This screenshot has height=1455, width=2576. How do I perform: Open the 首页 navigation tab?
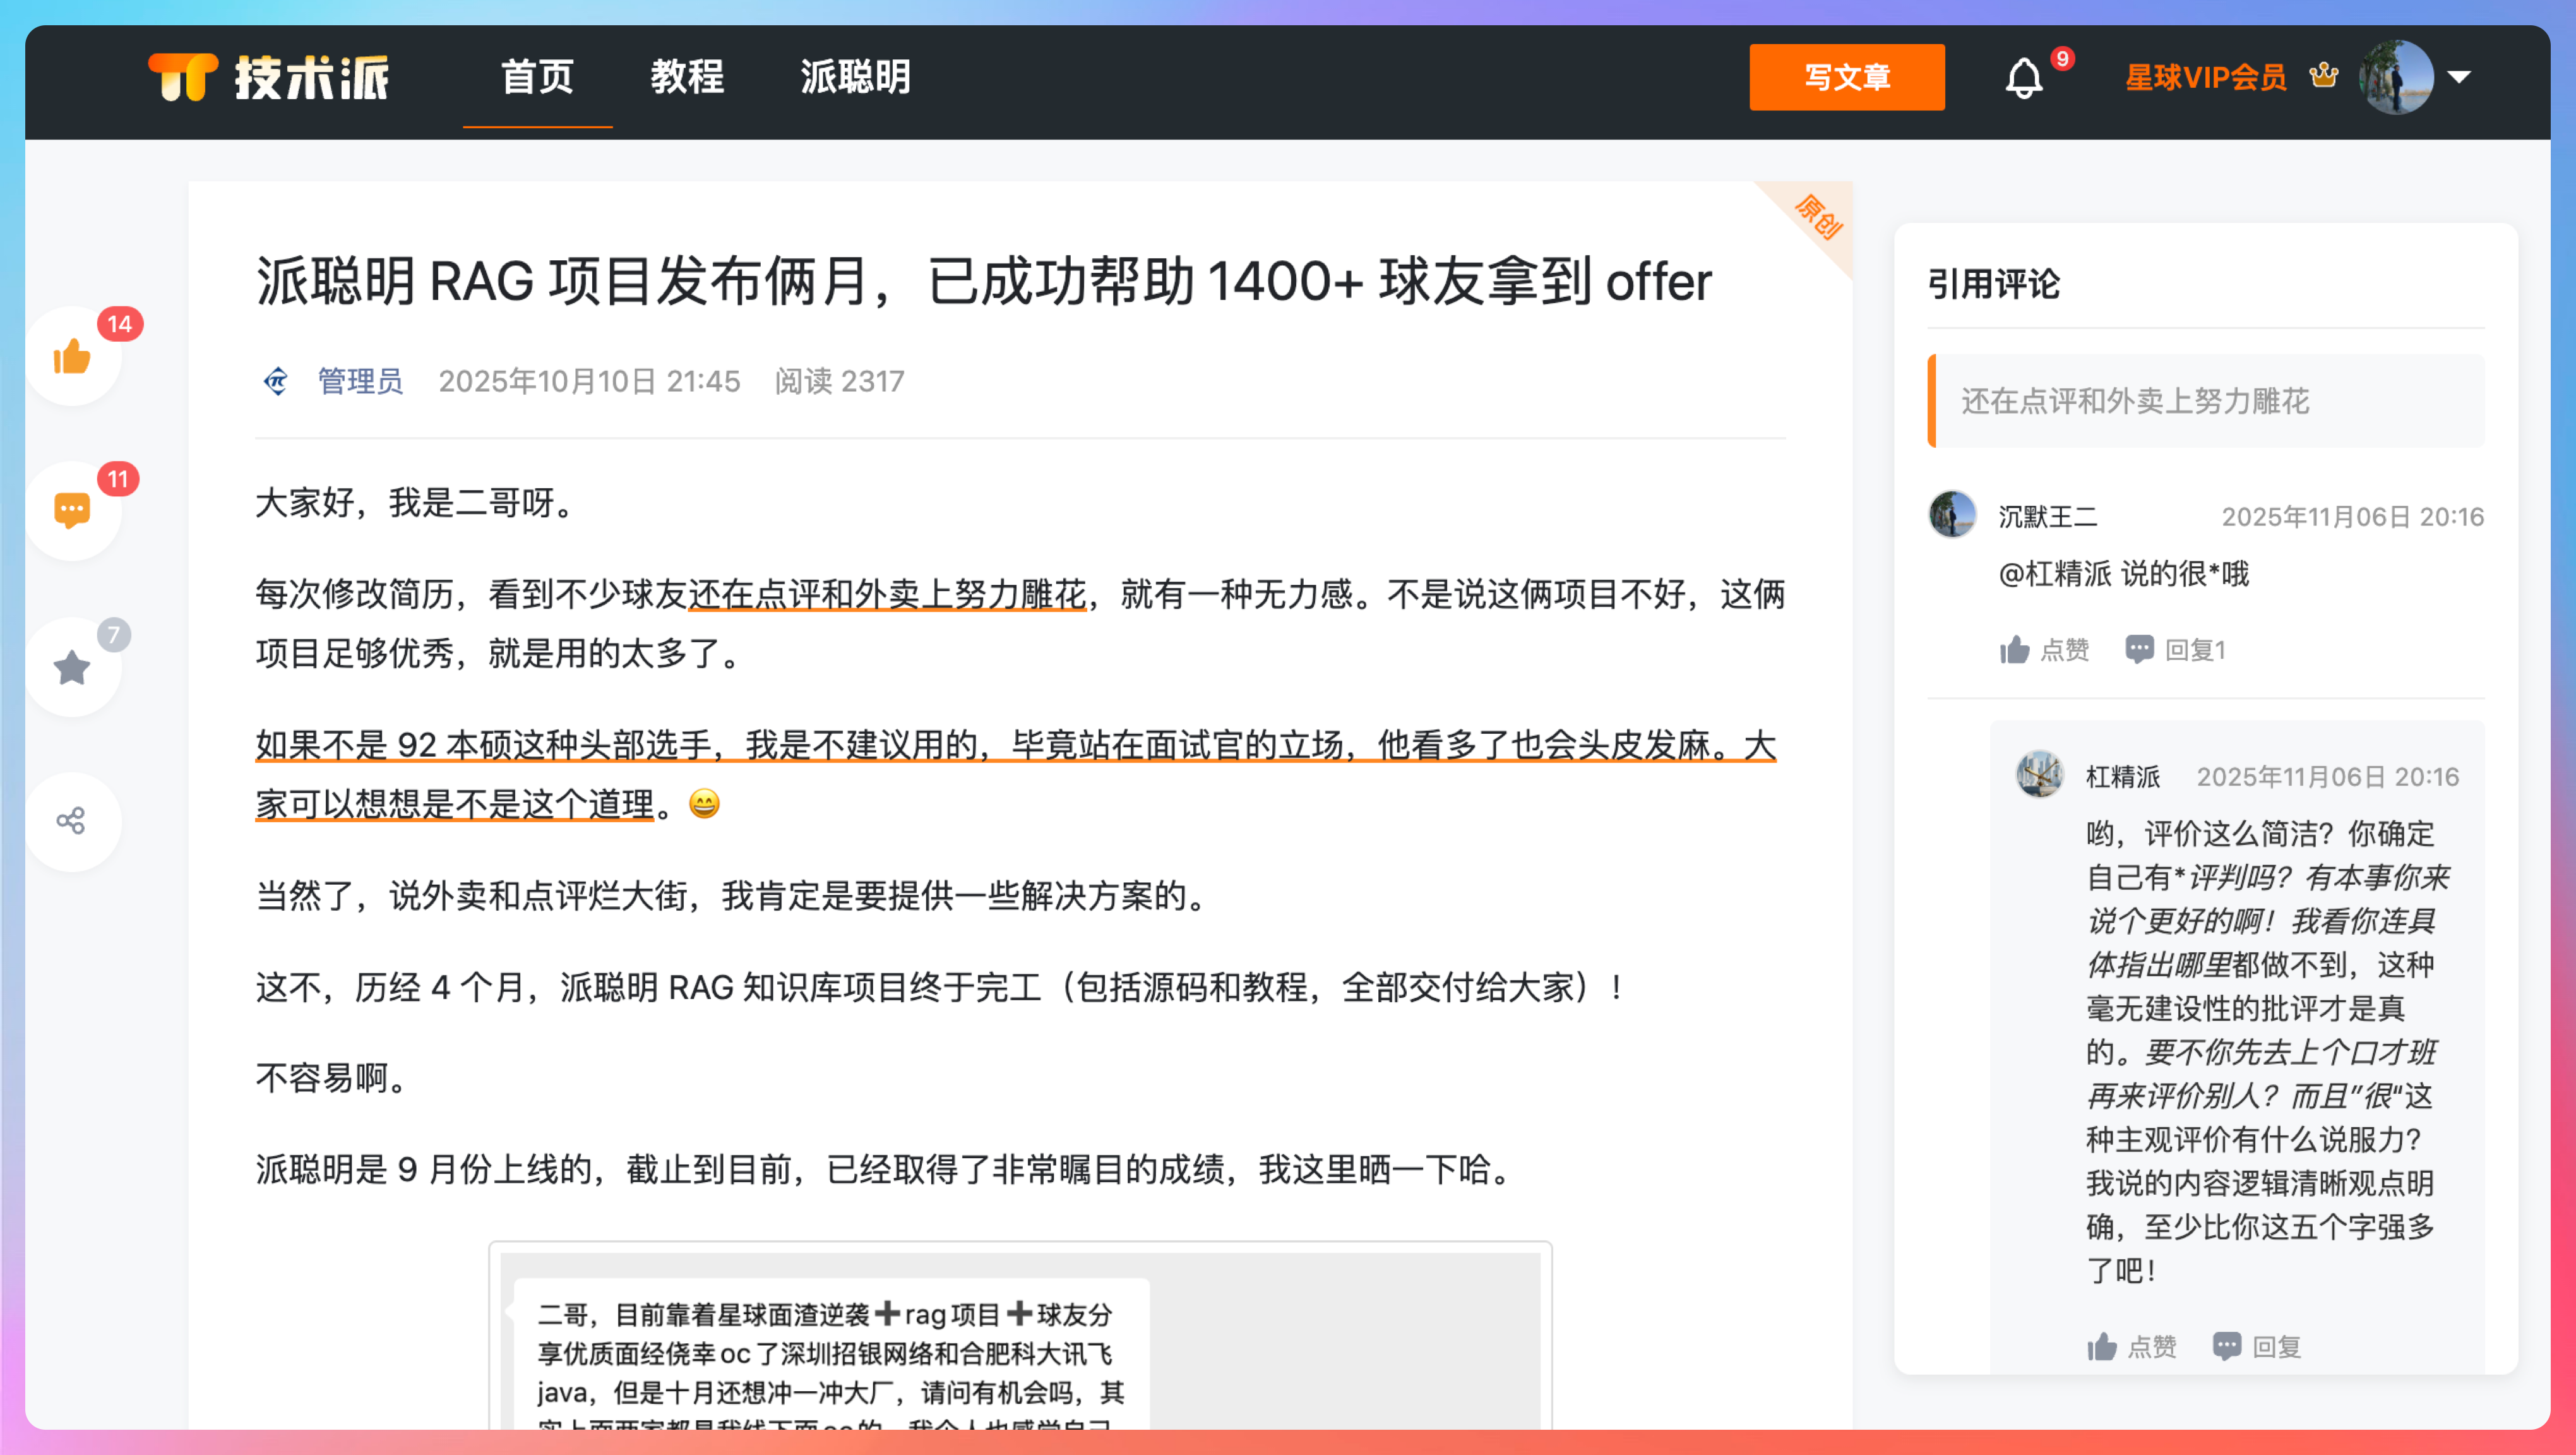(537, 77)
